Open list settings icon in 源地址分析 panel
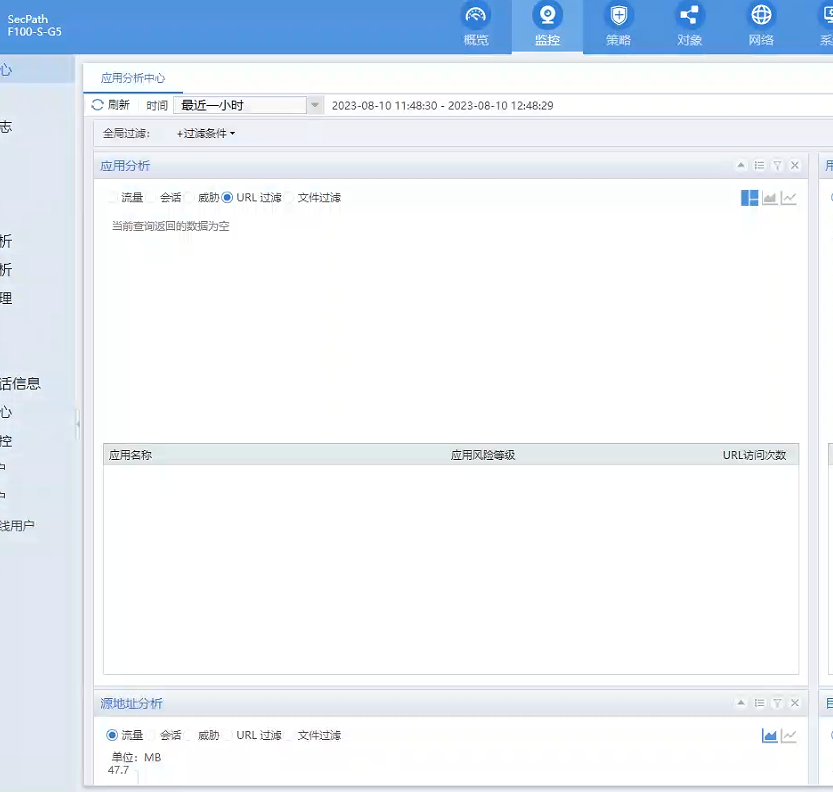 [759, 703]
